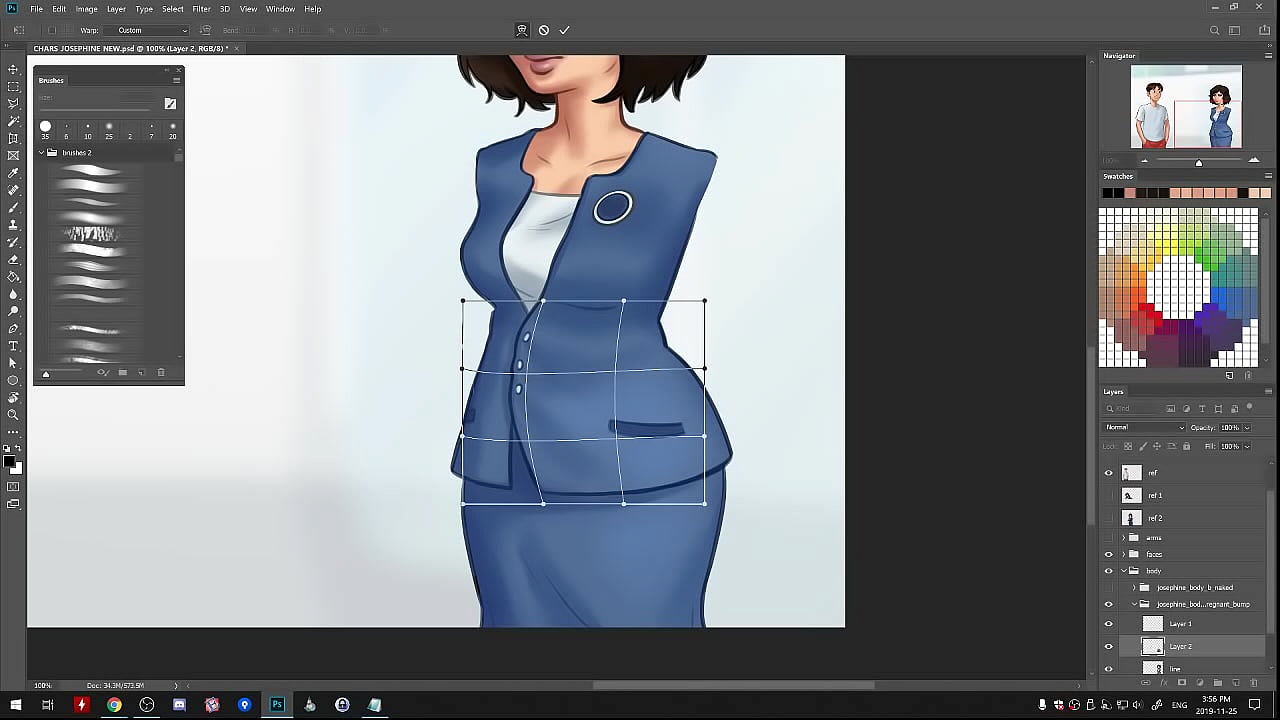Expand the arms layer group
Image resolution: width=1280 pixels, height=720 pixels.
pyautogui.click(x=1123, y=538)
